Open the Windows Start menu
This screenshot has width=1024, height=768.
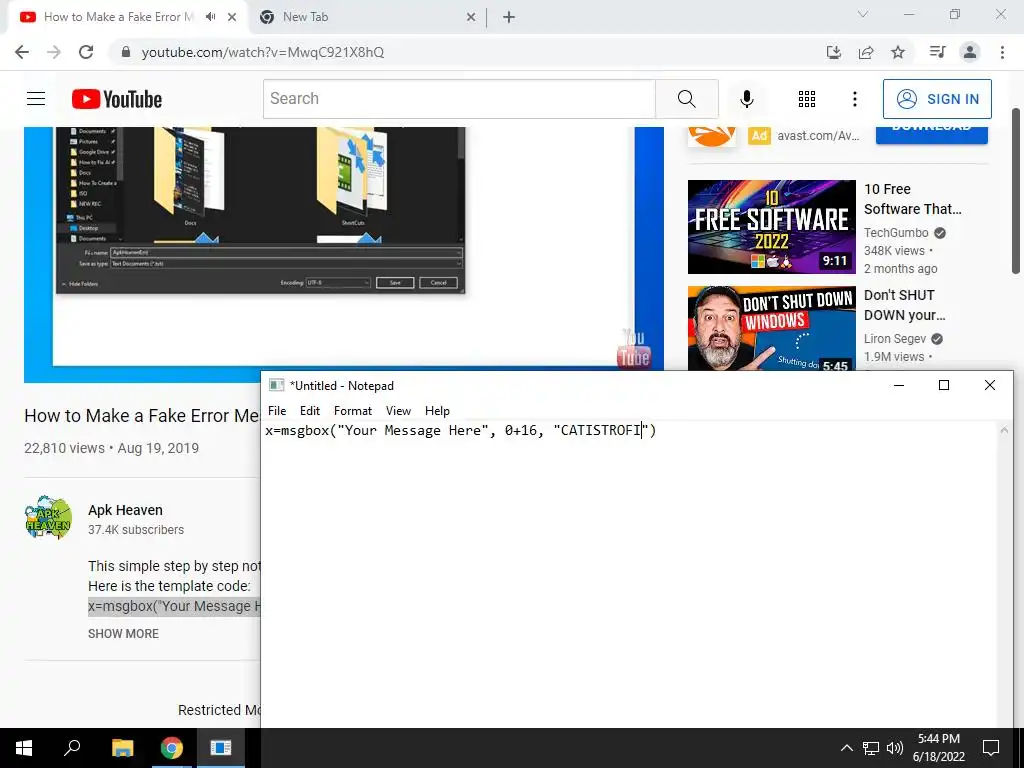24,748
